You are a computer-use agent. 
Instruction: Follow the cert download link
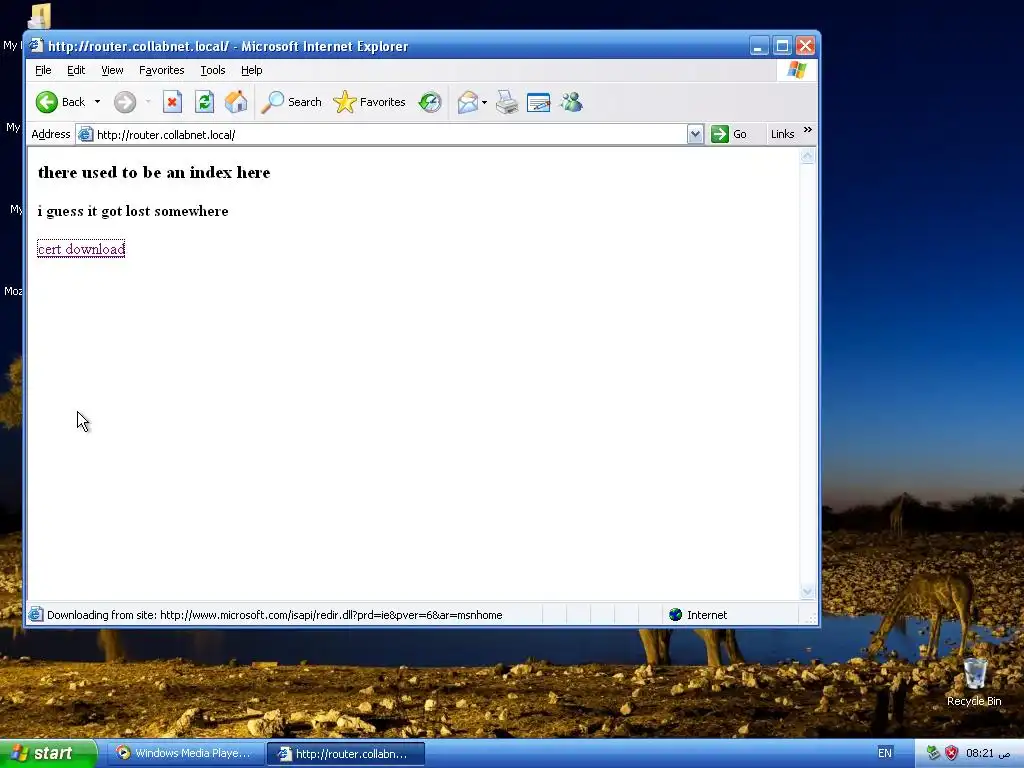(81, 249)
